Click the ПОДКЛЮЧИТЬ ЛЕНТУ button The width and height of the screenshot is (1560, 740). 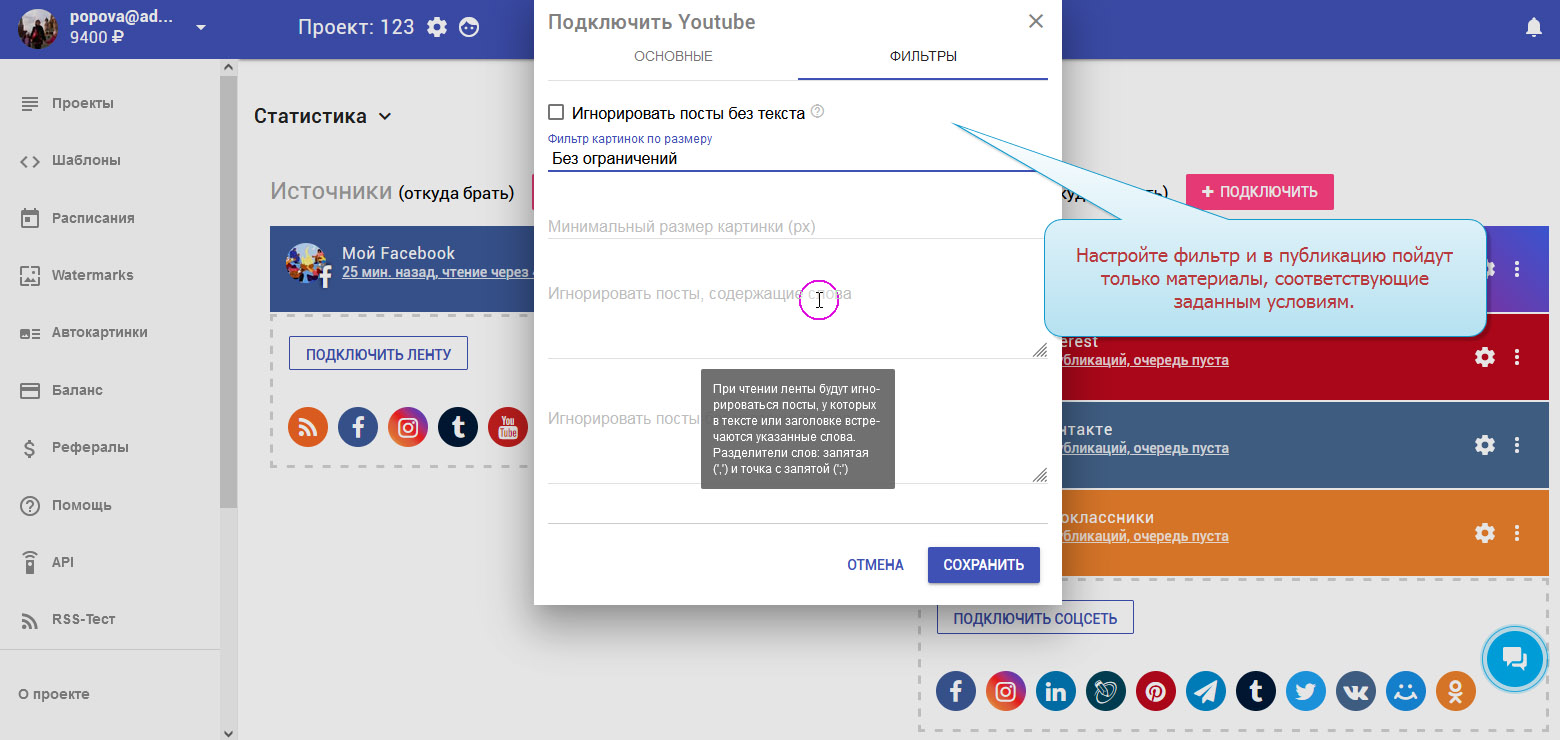click(378, 354)
